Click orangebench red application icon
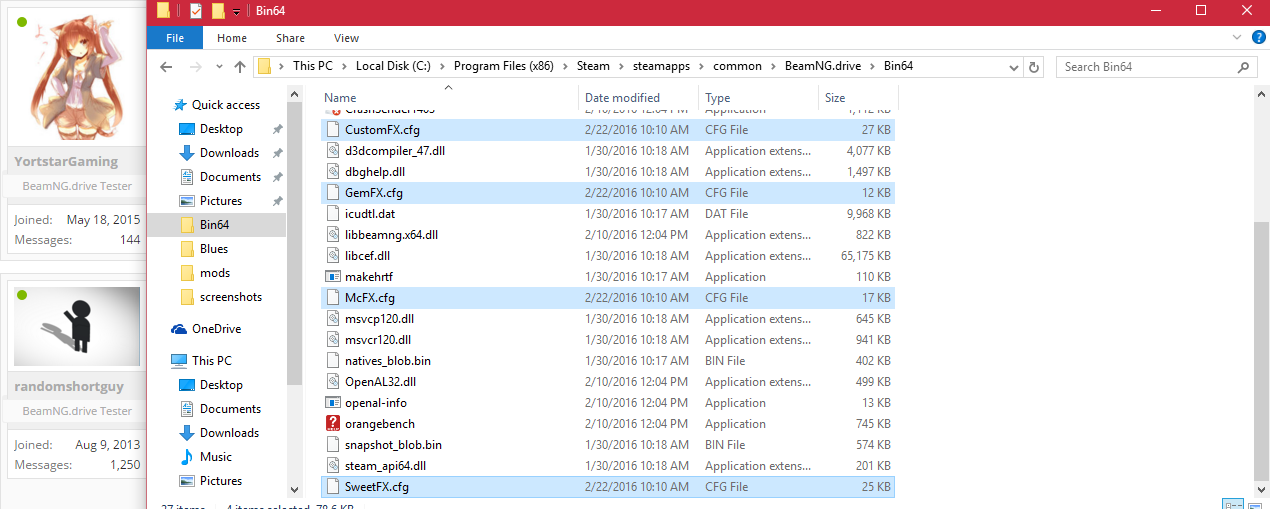1270x509 pixels. tap(333, 424)
